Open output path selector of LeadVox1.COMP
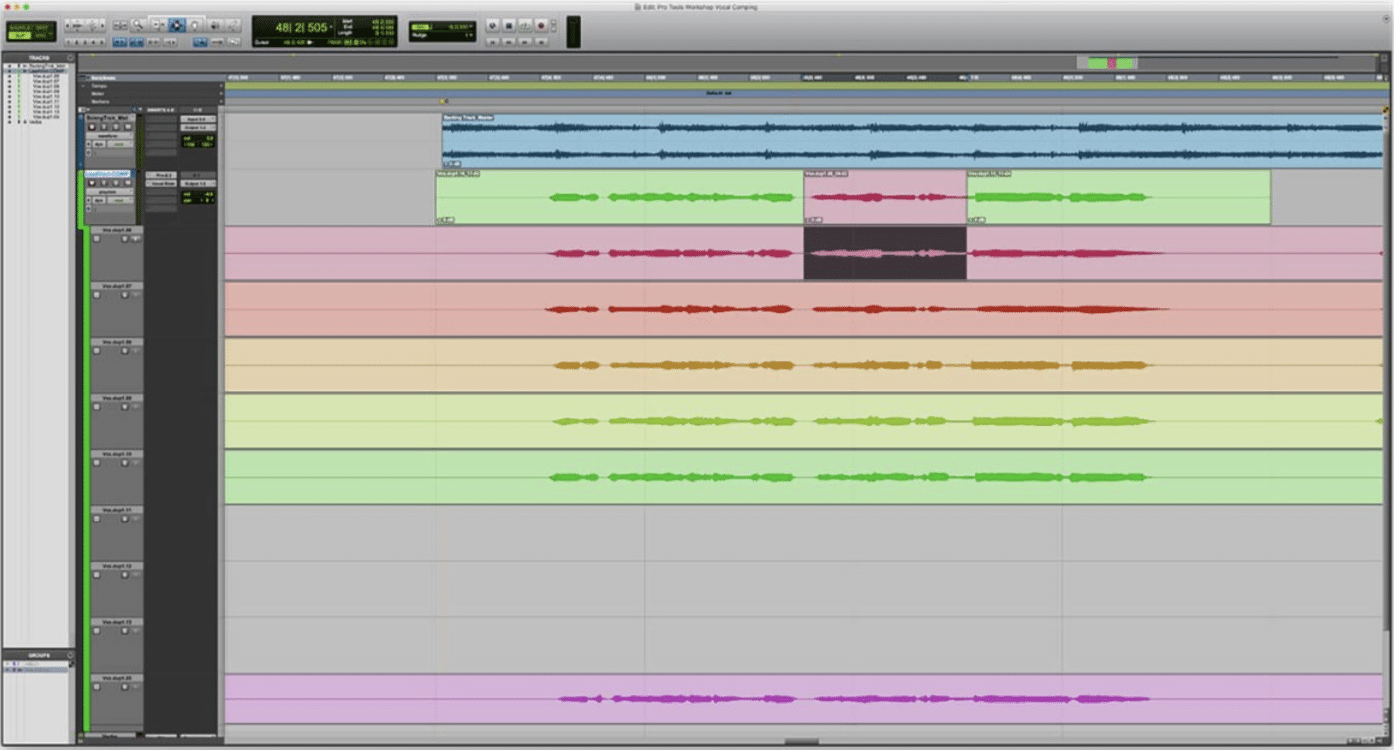 coord(198,183)
